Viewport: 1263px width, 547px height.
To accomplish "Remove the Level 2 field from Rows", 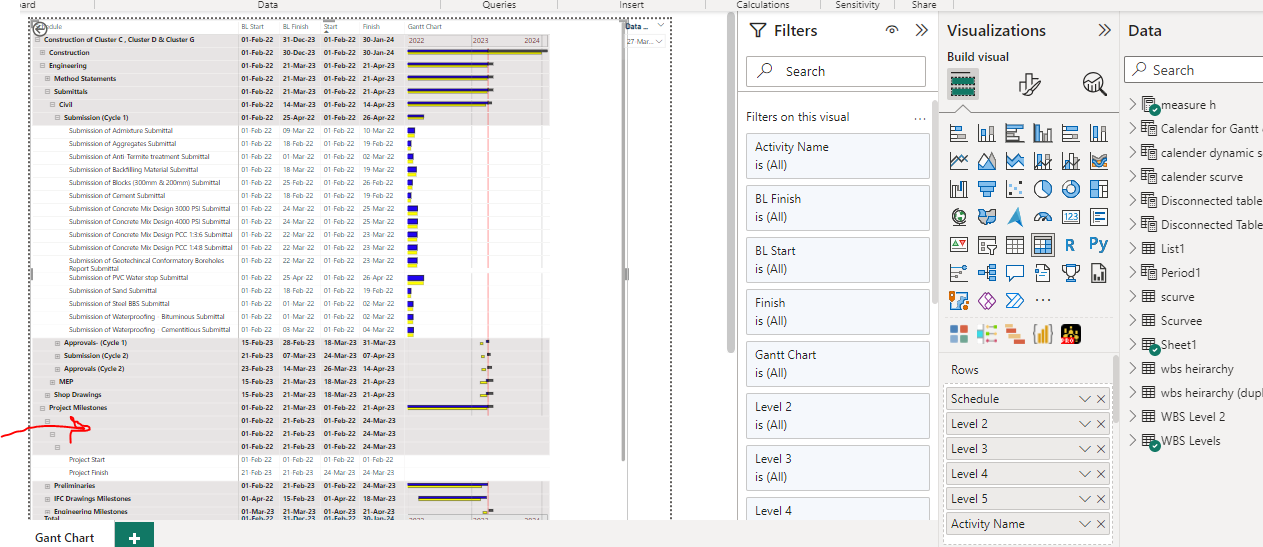I will [x=1101, y=424].
